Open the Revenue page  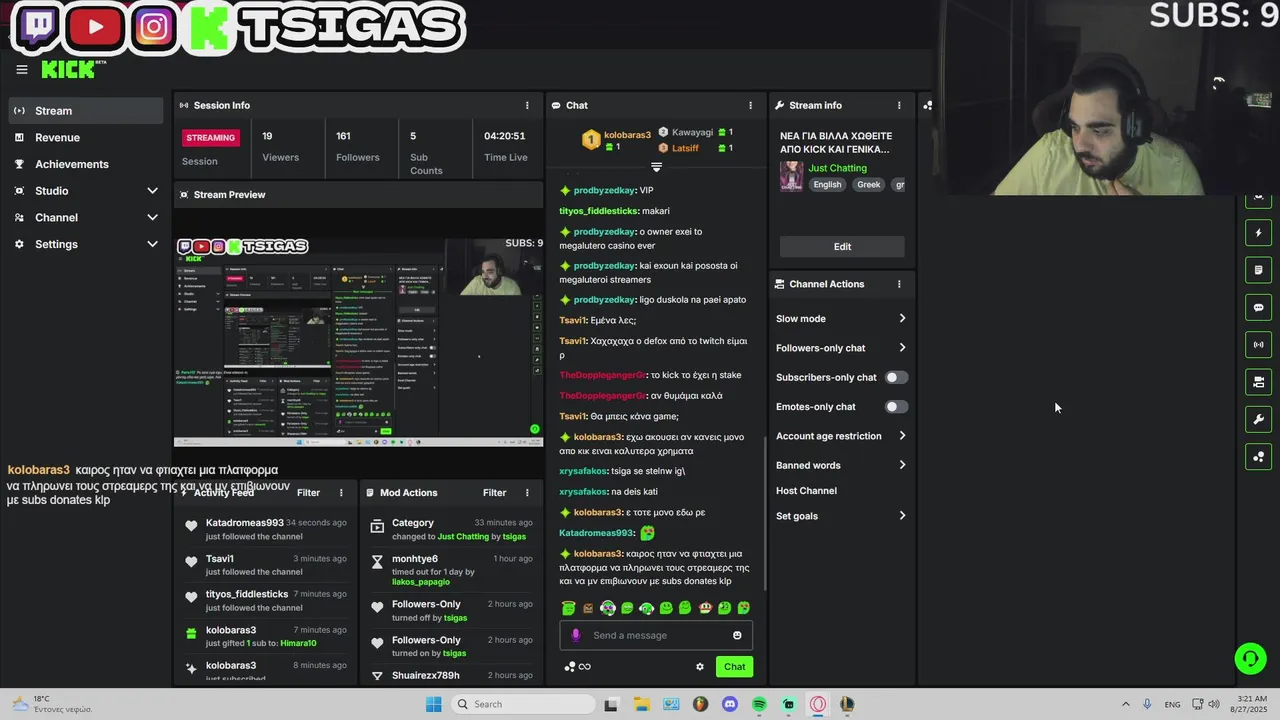(x=86, y=138)
